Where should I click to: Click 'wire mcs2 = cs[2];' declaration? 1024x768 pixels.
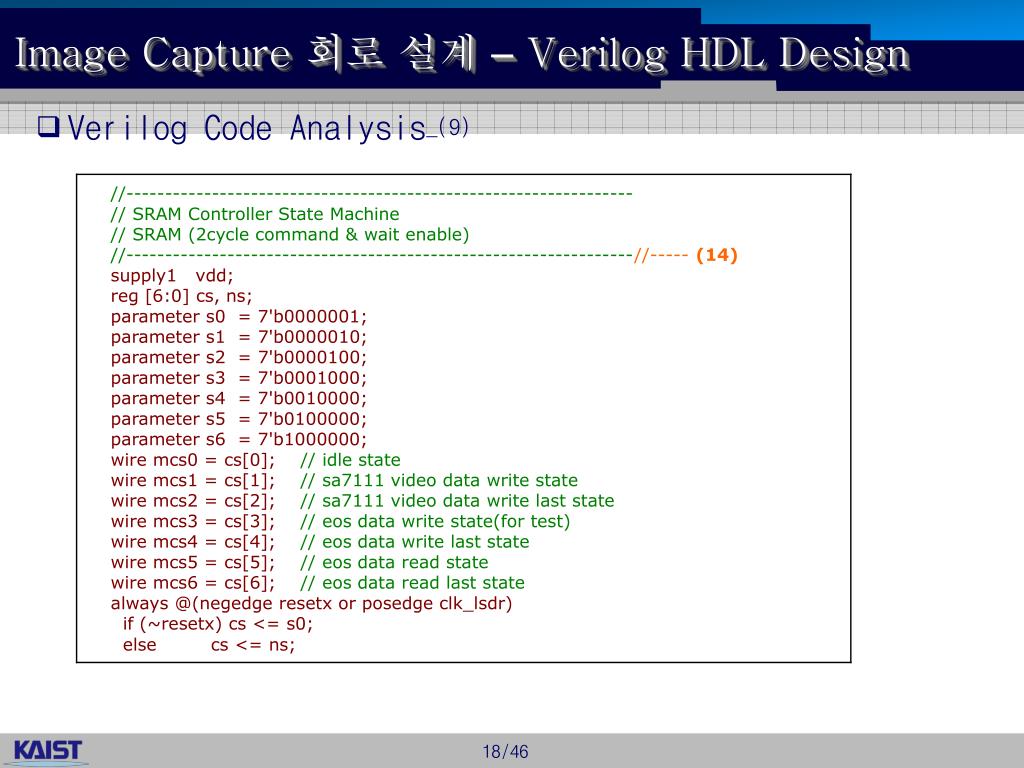pyautogui.click(x=193, y=501)
